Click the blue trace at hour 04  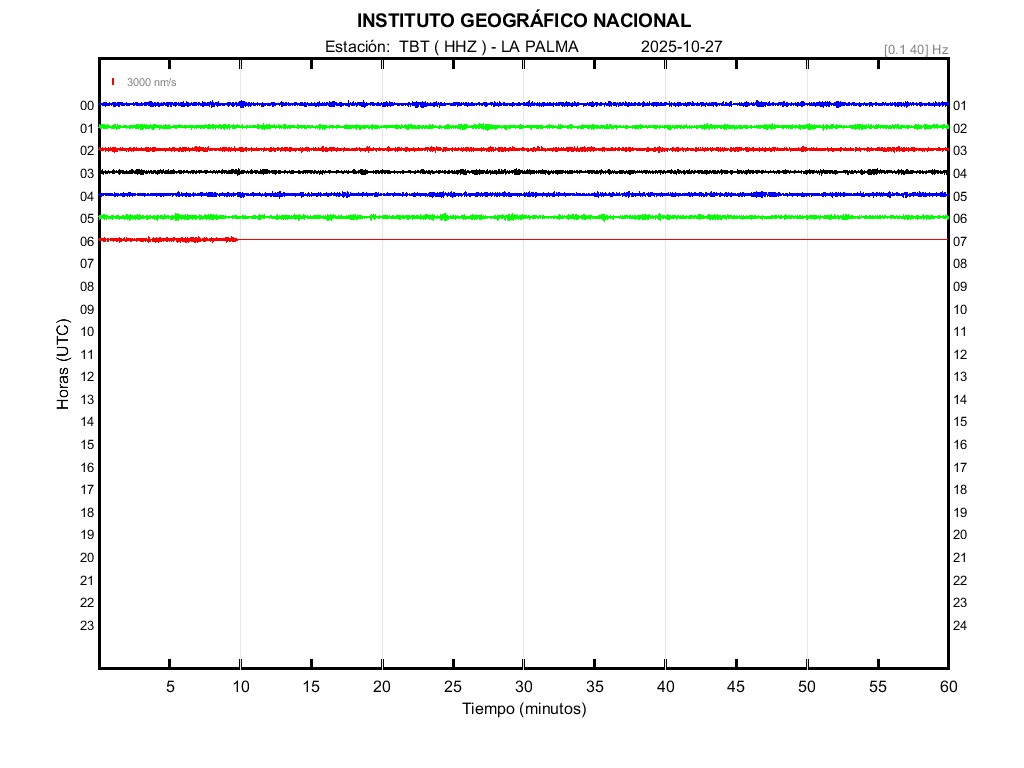(523, 194)
